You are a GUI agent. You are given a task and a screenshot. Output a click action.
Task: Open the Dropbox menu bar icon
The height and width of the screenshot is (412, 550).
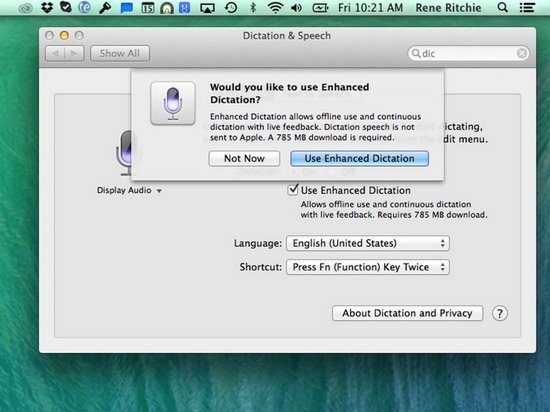pyautogui.click(x=47, y=7)
